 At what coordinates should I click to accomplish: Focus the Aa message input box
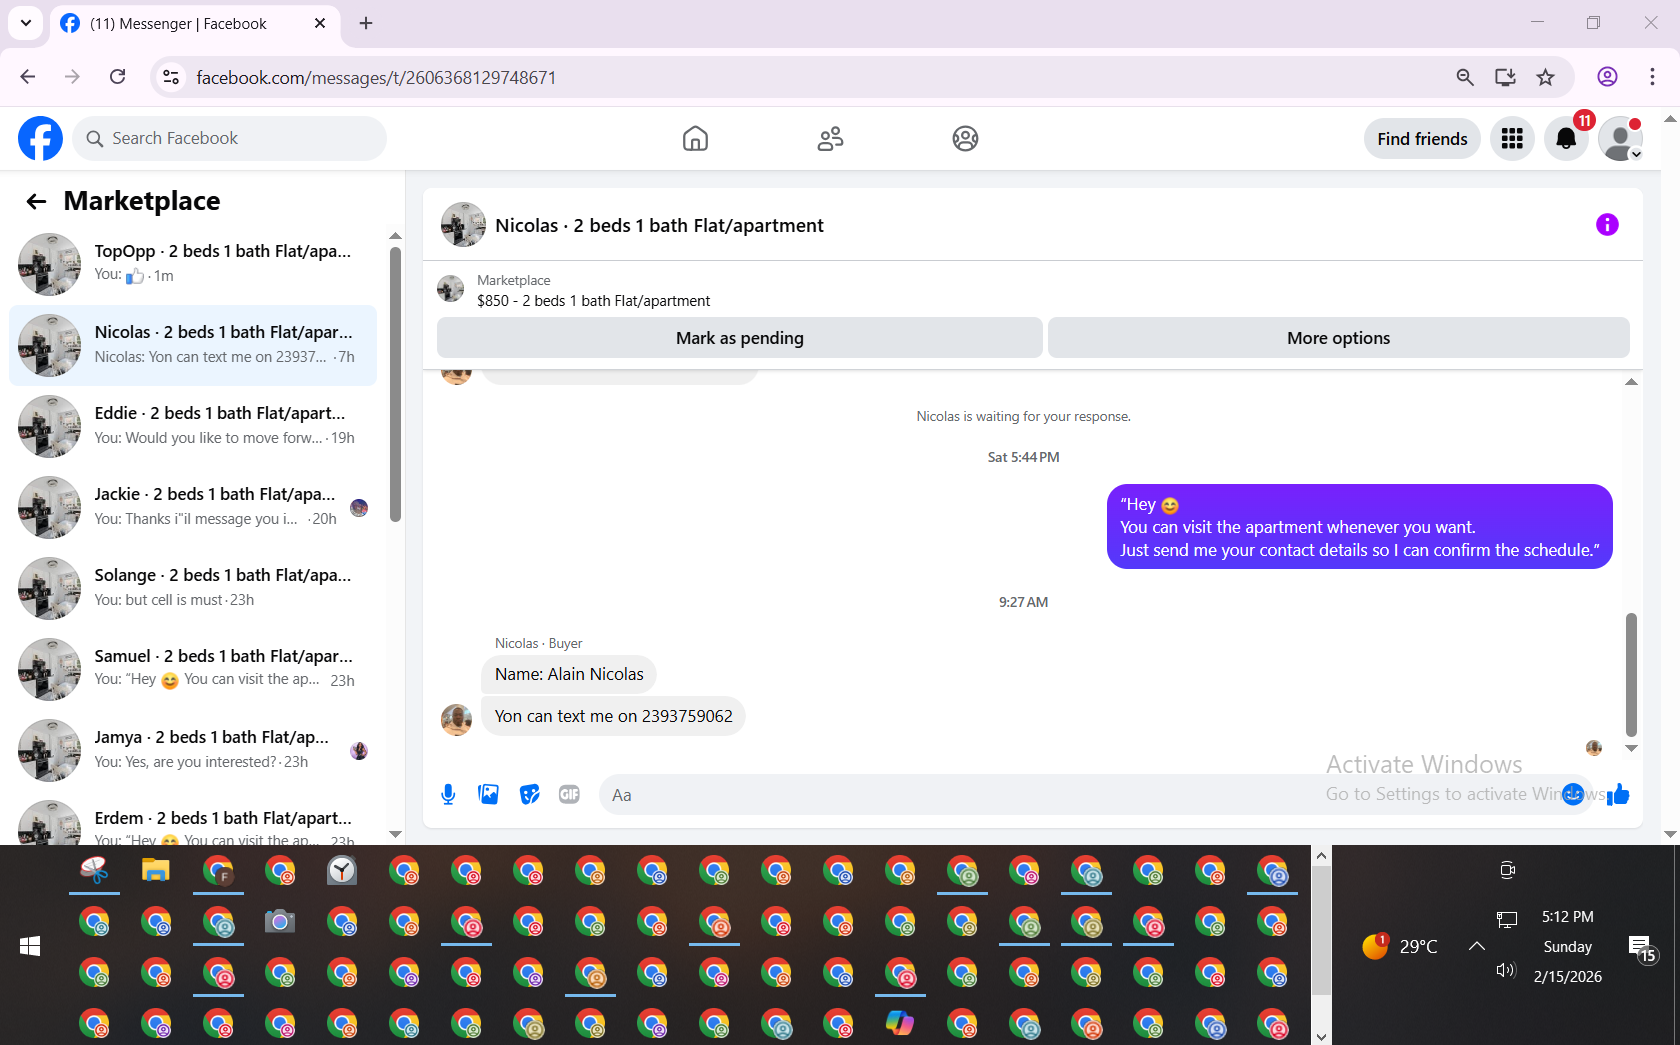[x=1080, y=795]
